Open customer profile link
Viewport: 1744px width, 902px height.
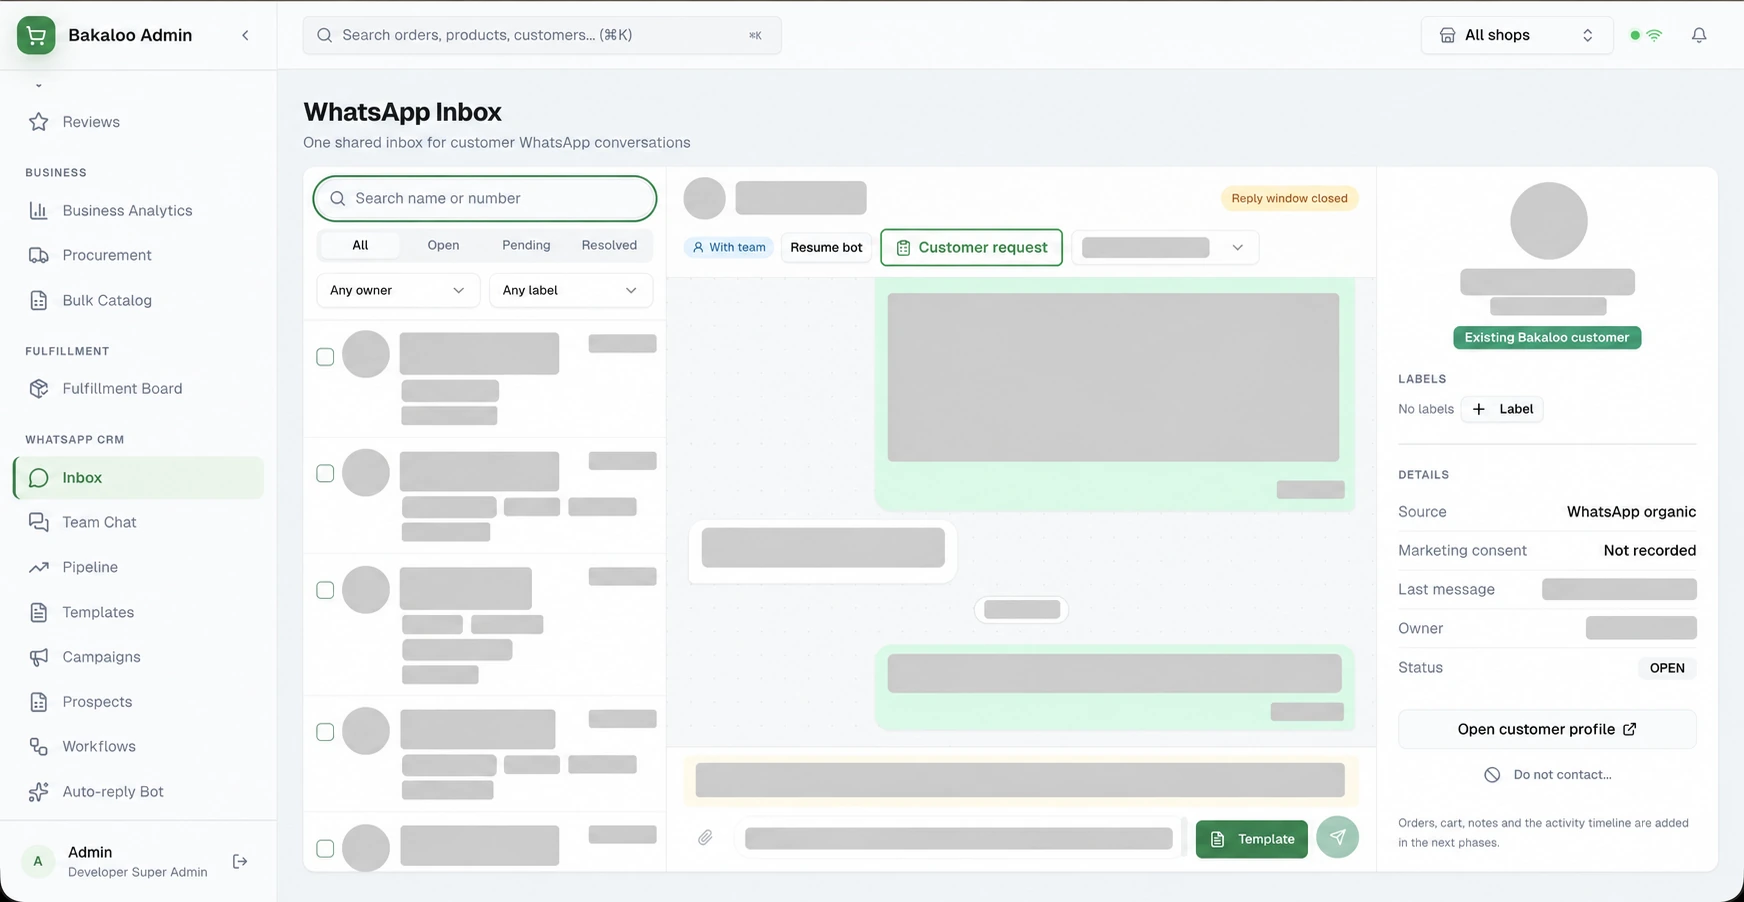[x=1547, y=729]
